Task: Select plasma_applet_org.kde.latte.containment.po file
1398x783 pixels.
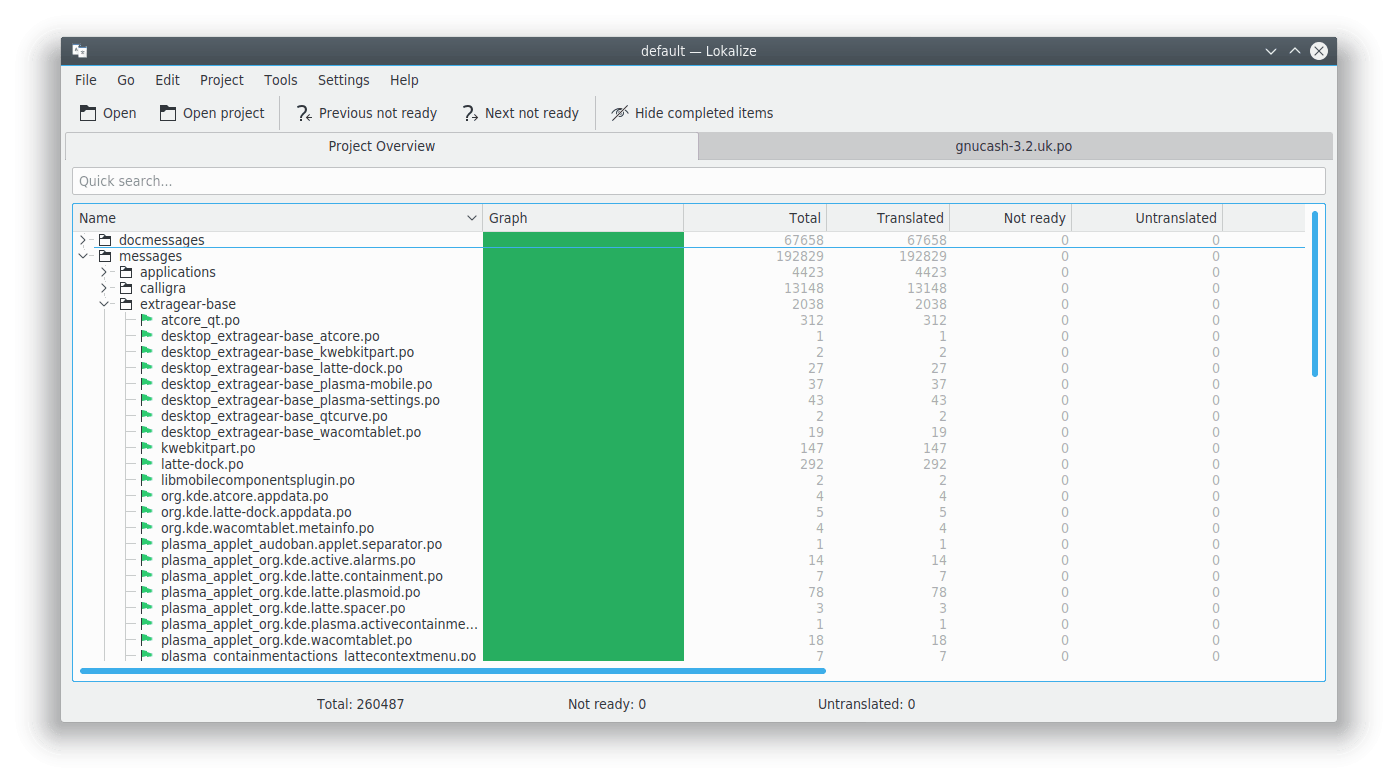Action: [302, 576]
